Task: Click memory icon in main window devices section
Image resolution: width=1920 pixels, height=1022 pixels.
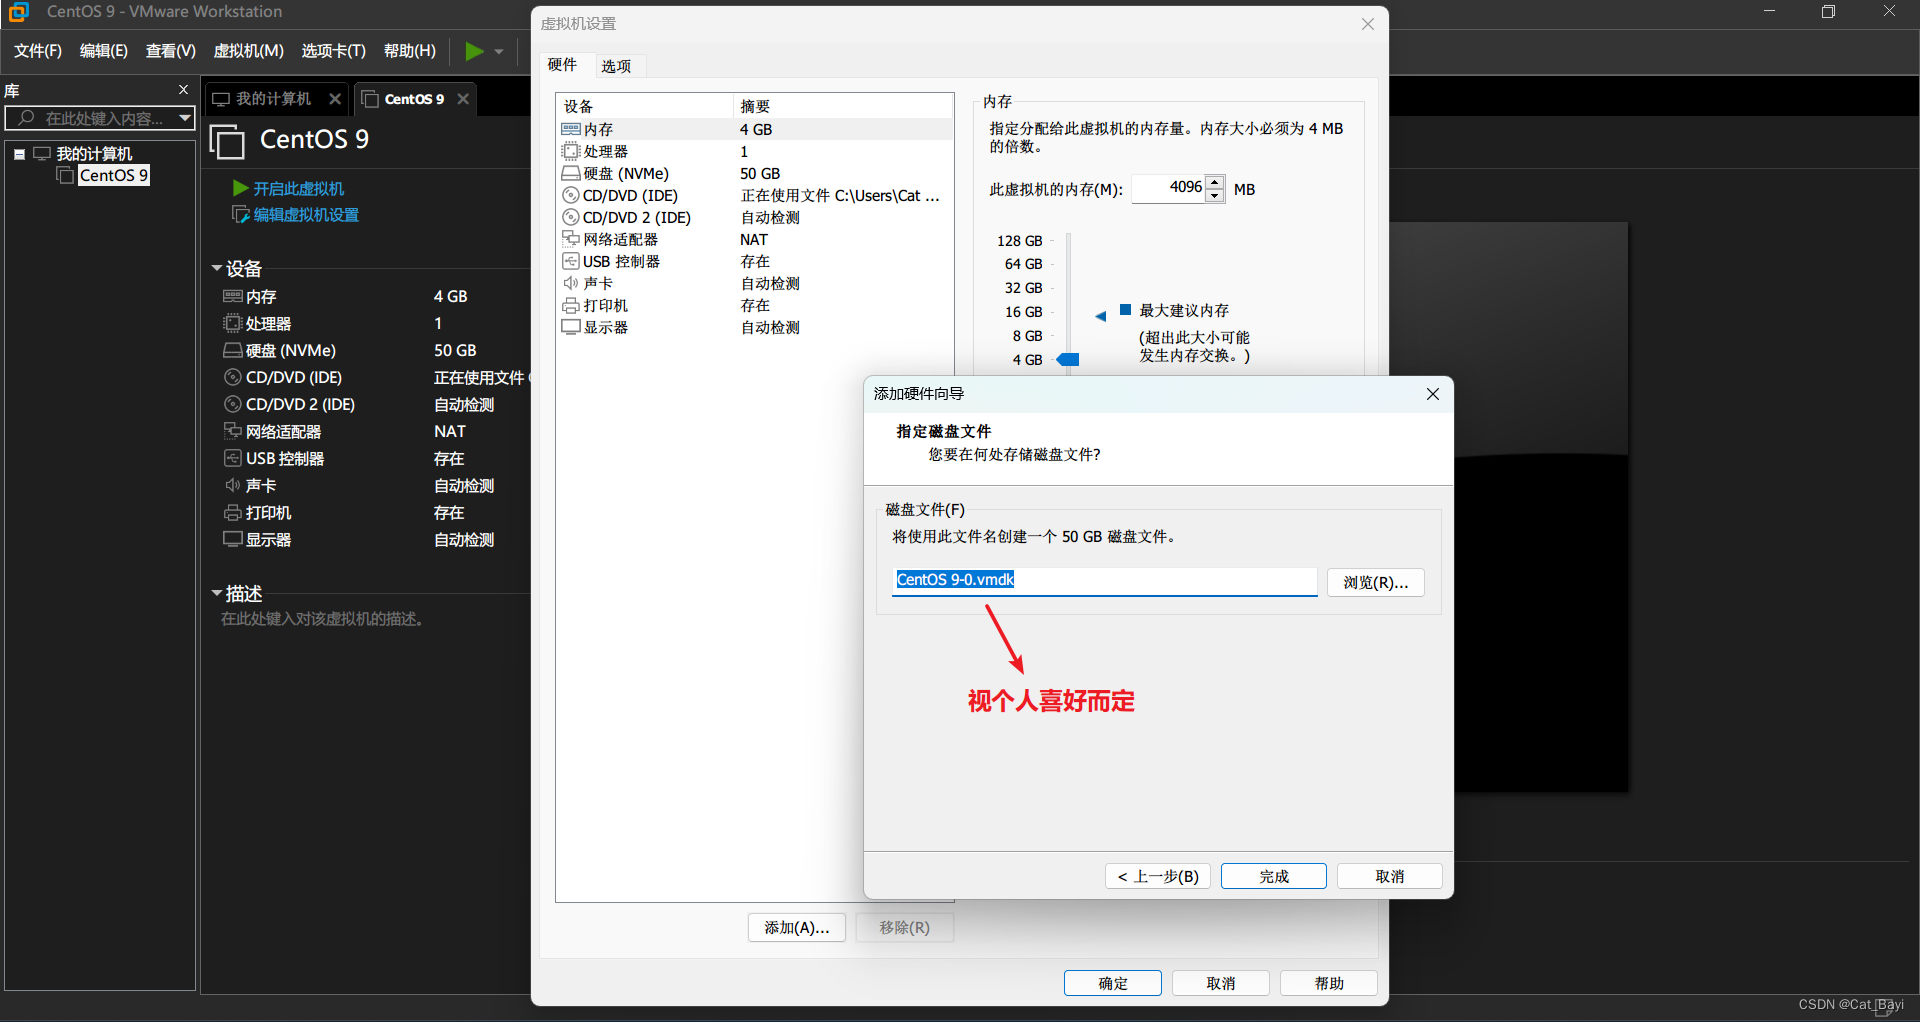Action: (x=232, y=296)
